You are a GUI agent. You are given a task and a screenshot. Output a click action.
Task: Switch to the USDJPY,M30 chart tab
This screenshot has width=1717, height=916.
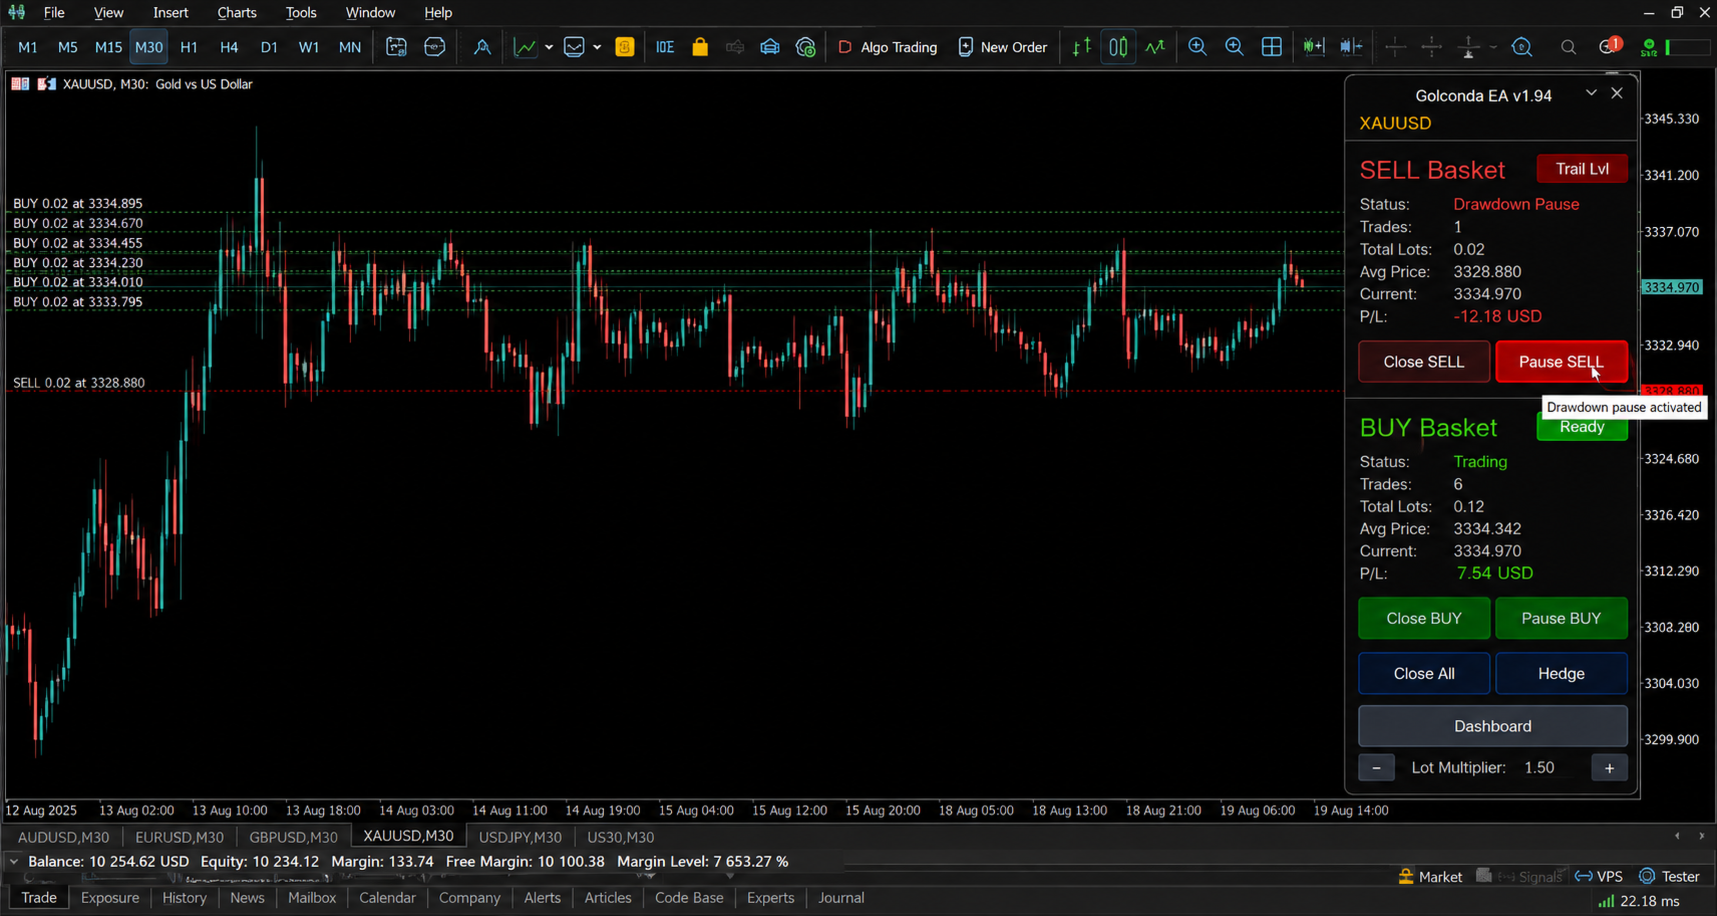[520, 837]
